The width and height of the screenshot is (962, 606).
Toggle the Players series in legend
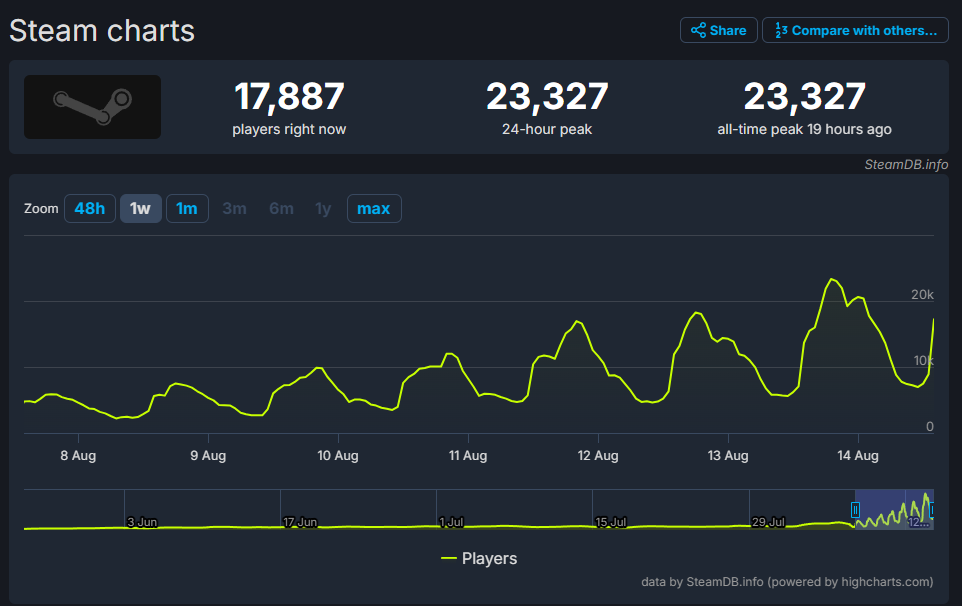(x=479, y=558)
